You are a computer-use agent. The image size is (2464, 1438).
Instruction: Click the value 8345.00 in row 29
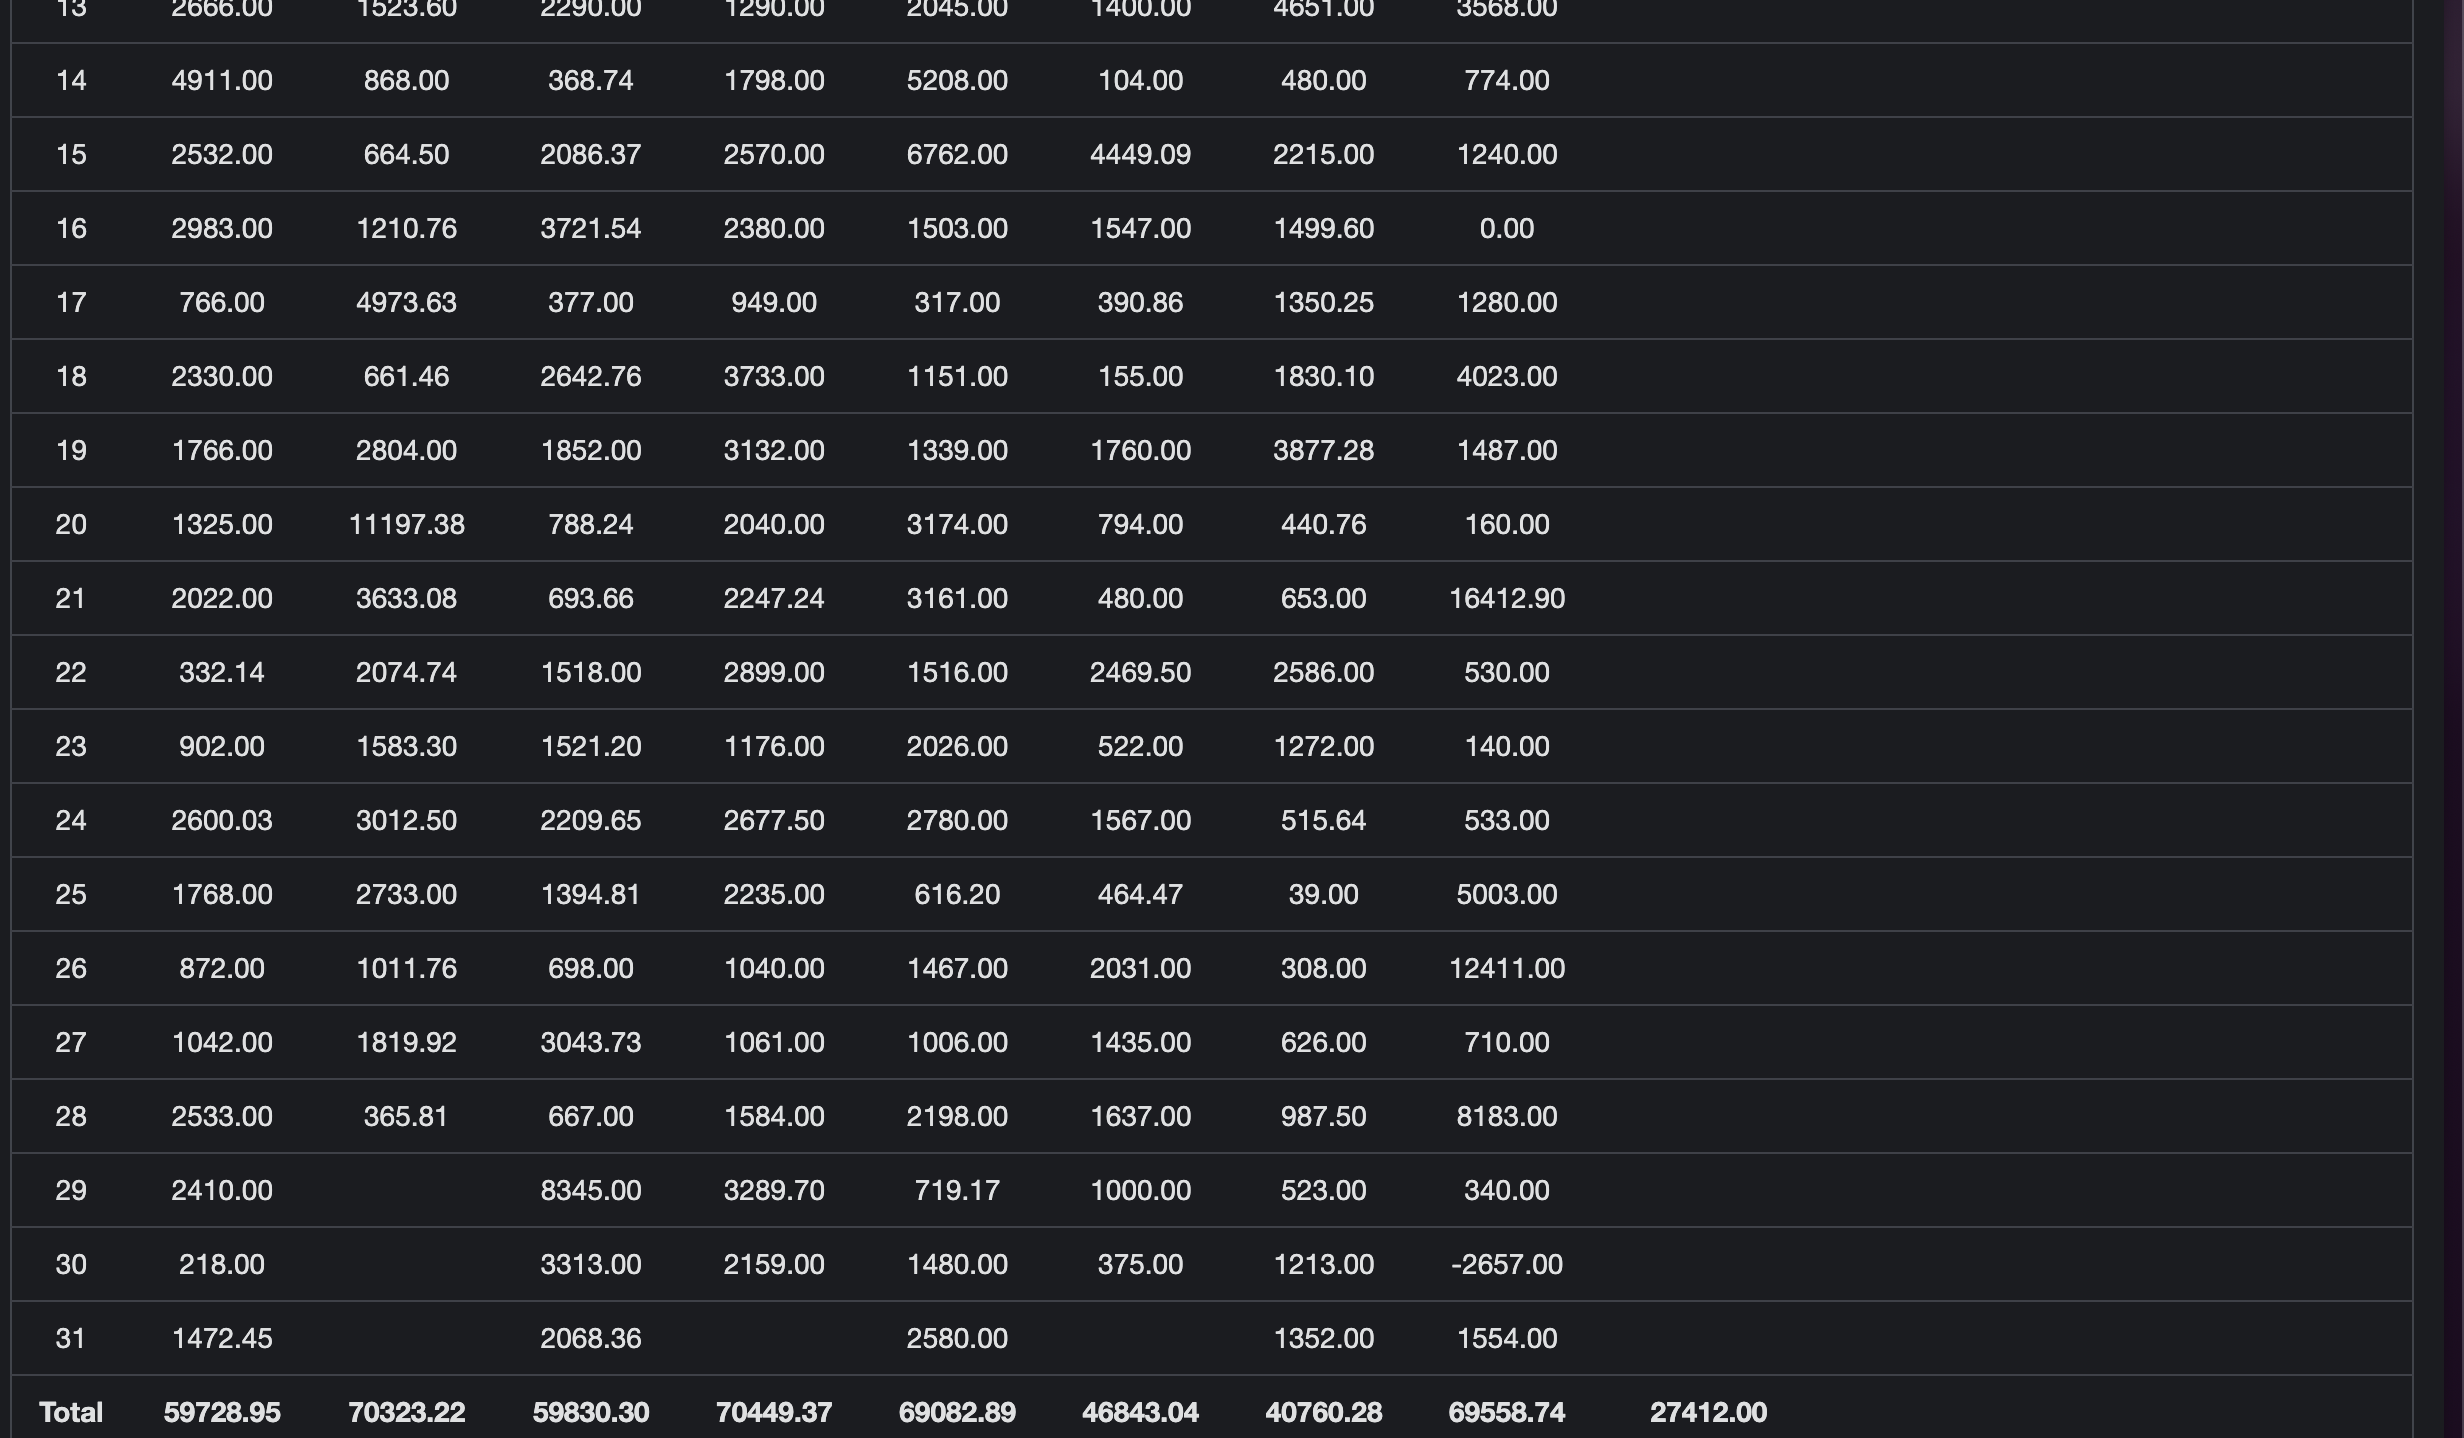click(591, 1190)
